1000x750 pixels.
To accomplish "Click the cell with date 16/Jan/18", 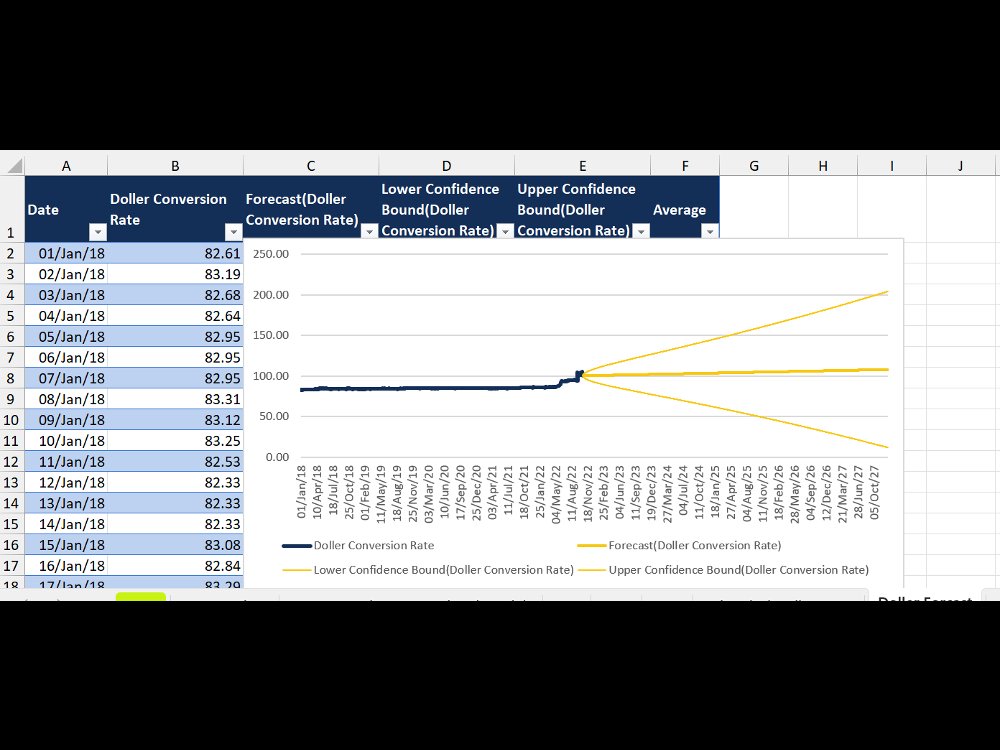I will [x=66, y=566].
